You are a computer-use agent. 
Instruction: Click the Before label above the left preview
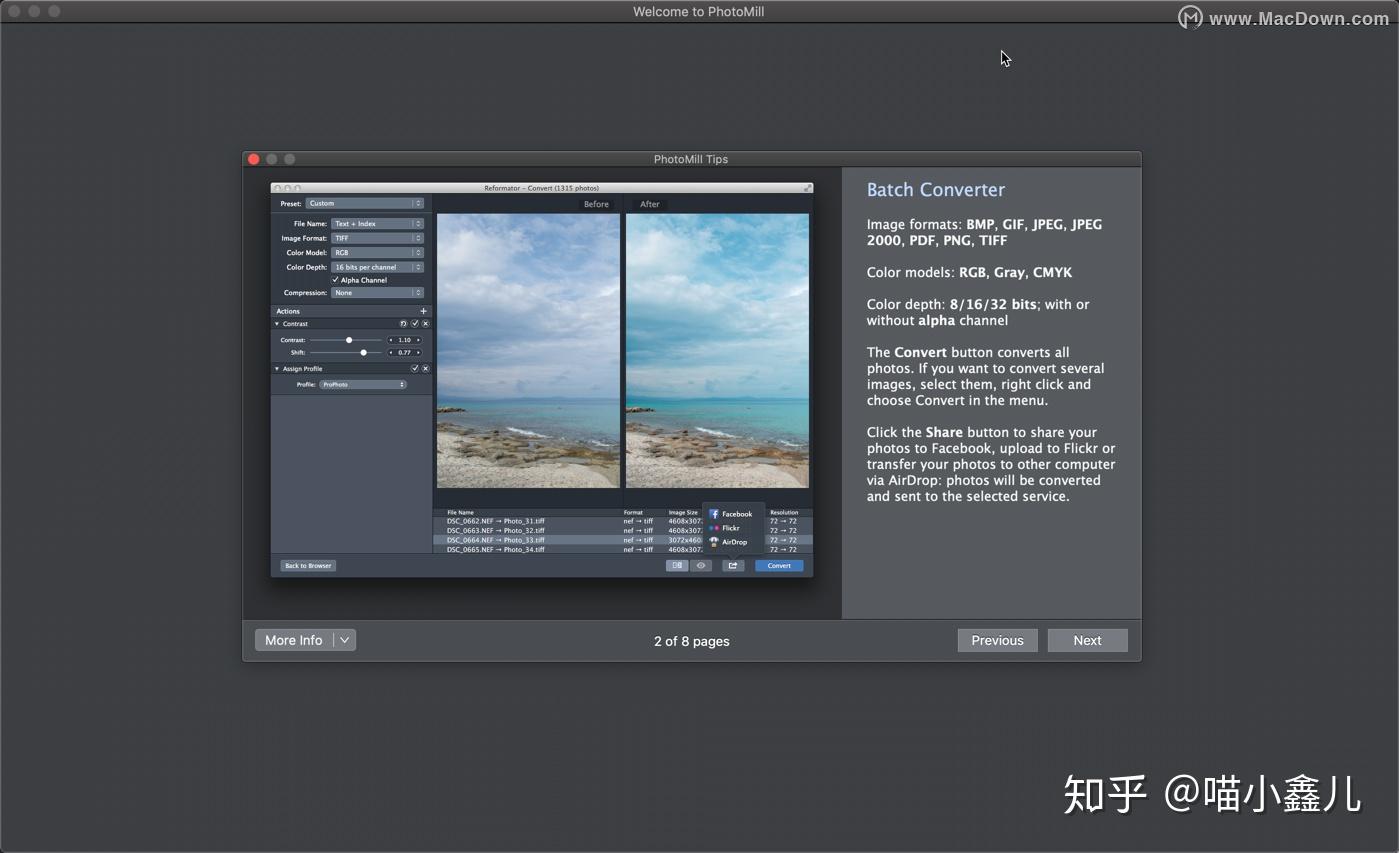click(596, 204)
